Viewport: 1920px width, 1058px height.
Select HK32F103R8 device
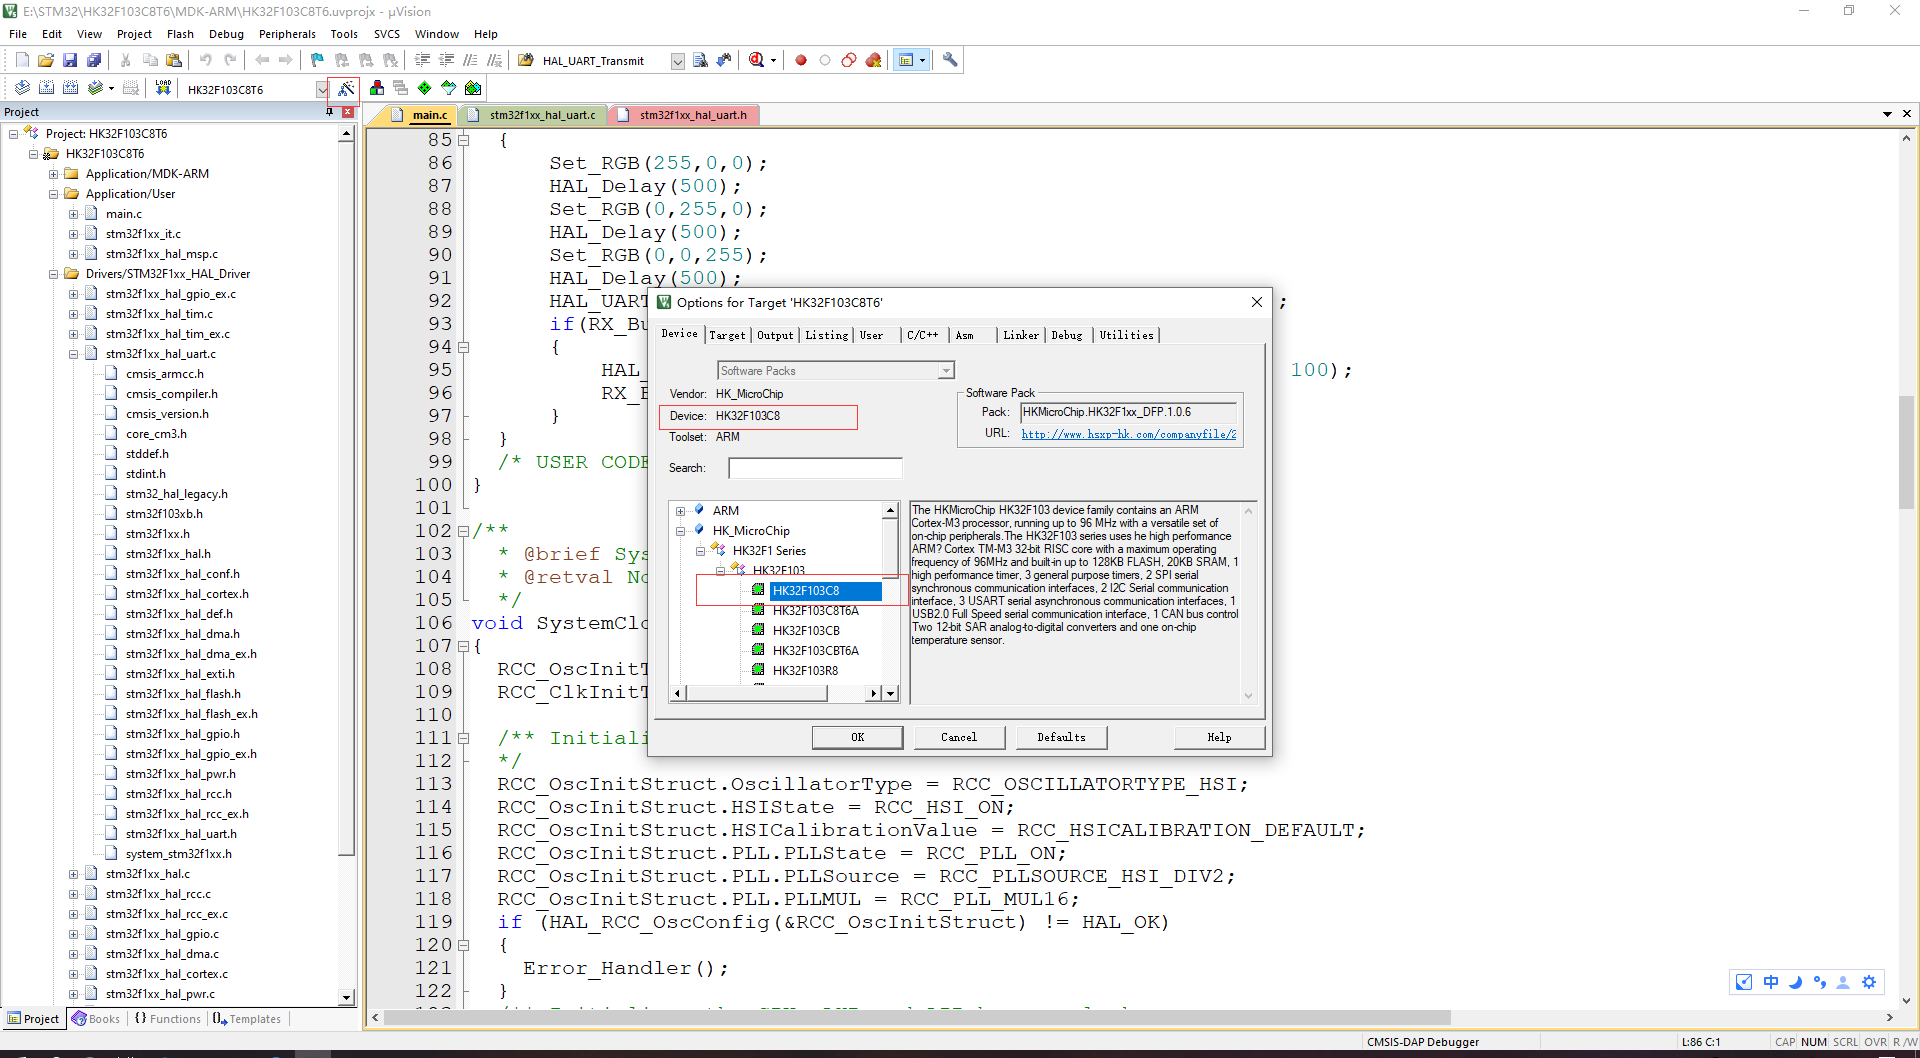coord(805,671)
